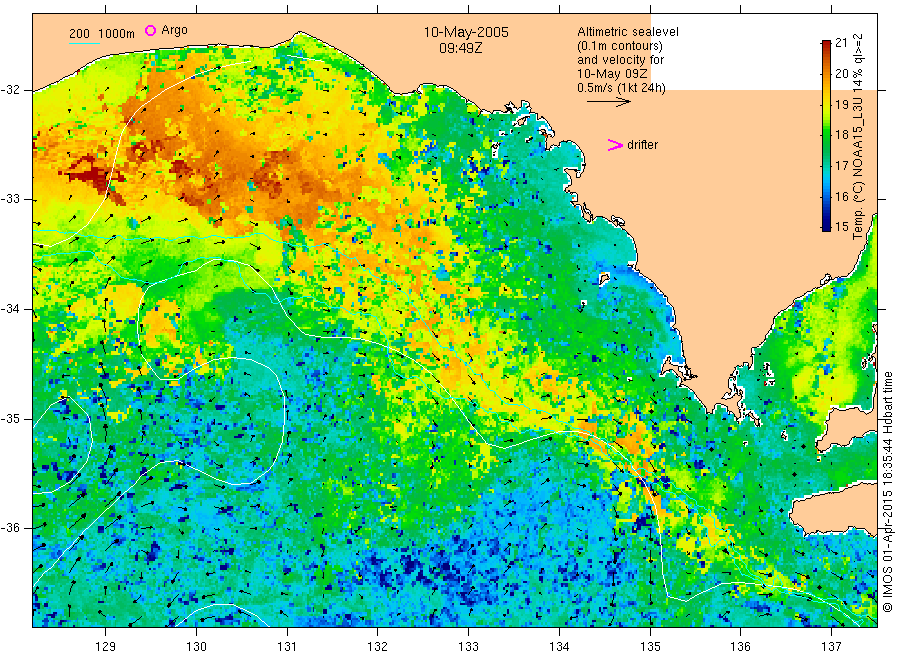
Task: Click the '10-May 09Z' legend line
Action: [612, 74]
